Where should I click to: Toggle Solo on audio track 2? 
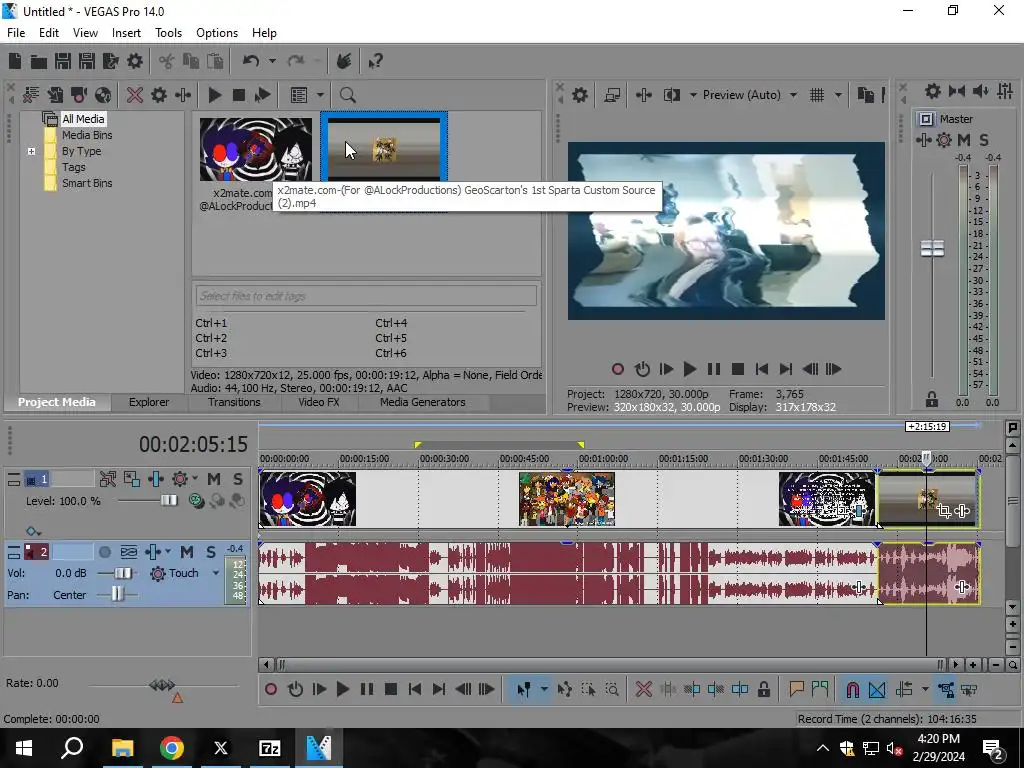pos(211,552)
